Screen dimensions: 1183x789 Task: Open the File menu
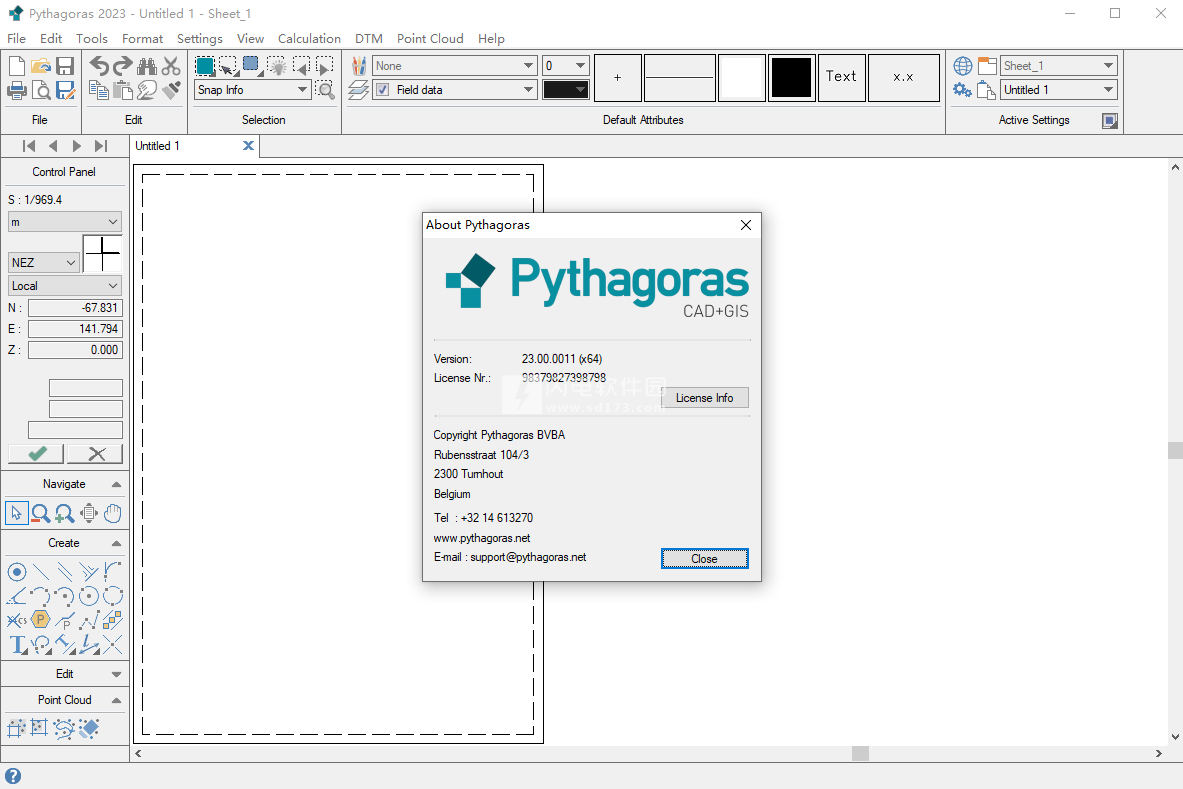(16, 38)
